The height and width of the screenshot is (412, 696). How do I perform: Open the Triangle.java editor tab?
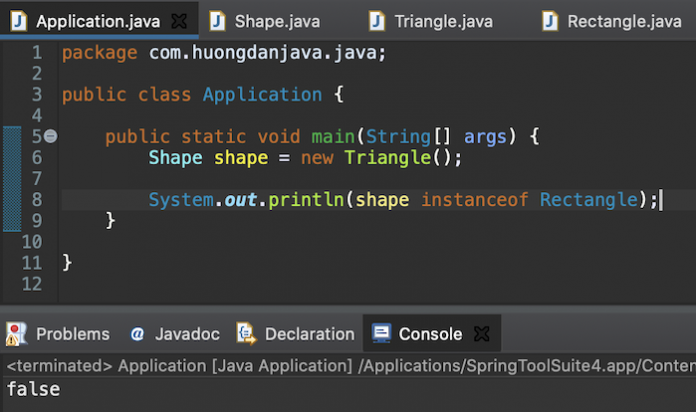(443, 21)
